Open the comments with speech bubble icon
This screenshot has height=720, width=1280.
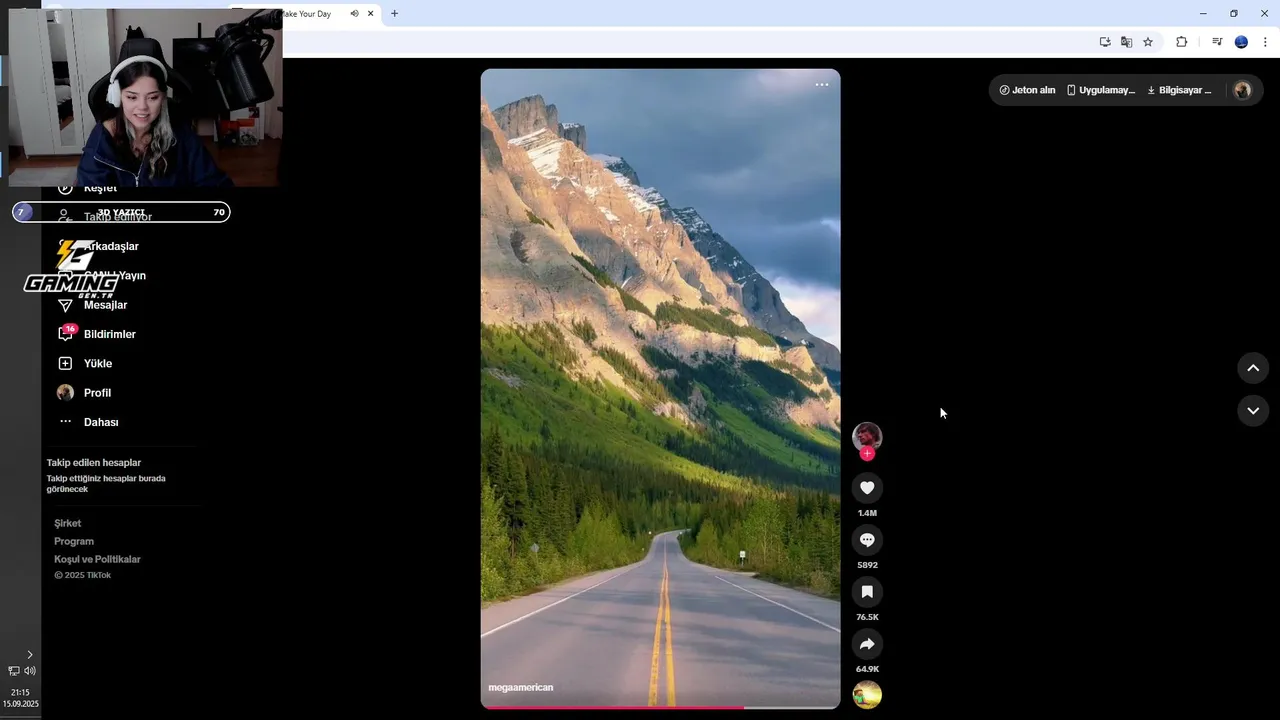point(867,540)
